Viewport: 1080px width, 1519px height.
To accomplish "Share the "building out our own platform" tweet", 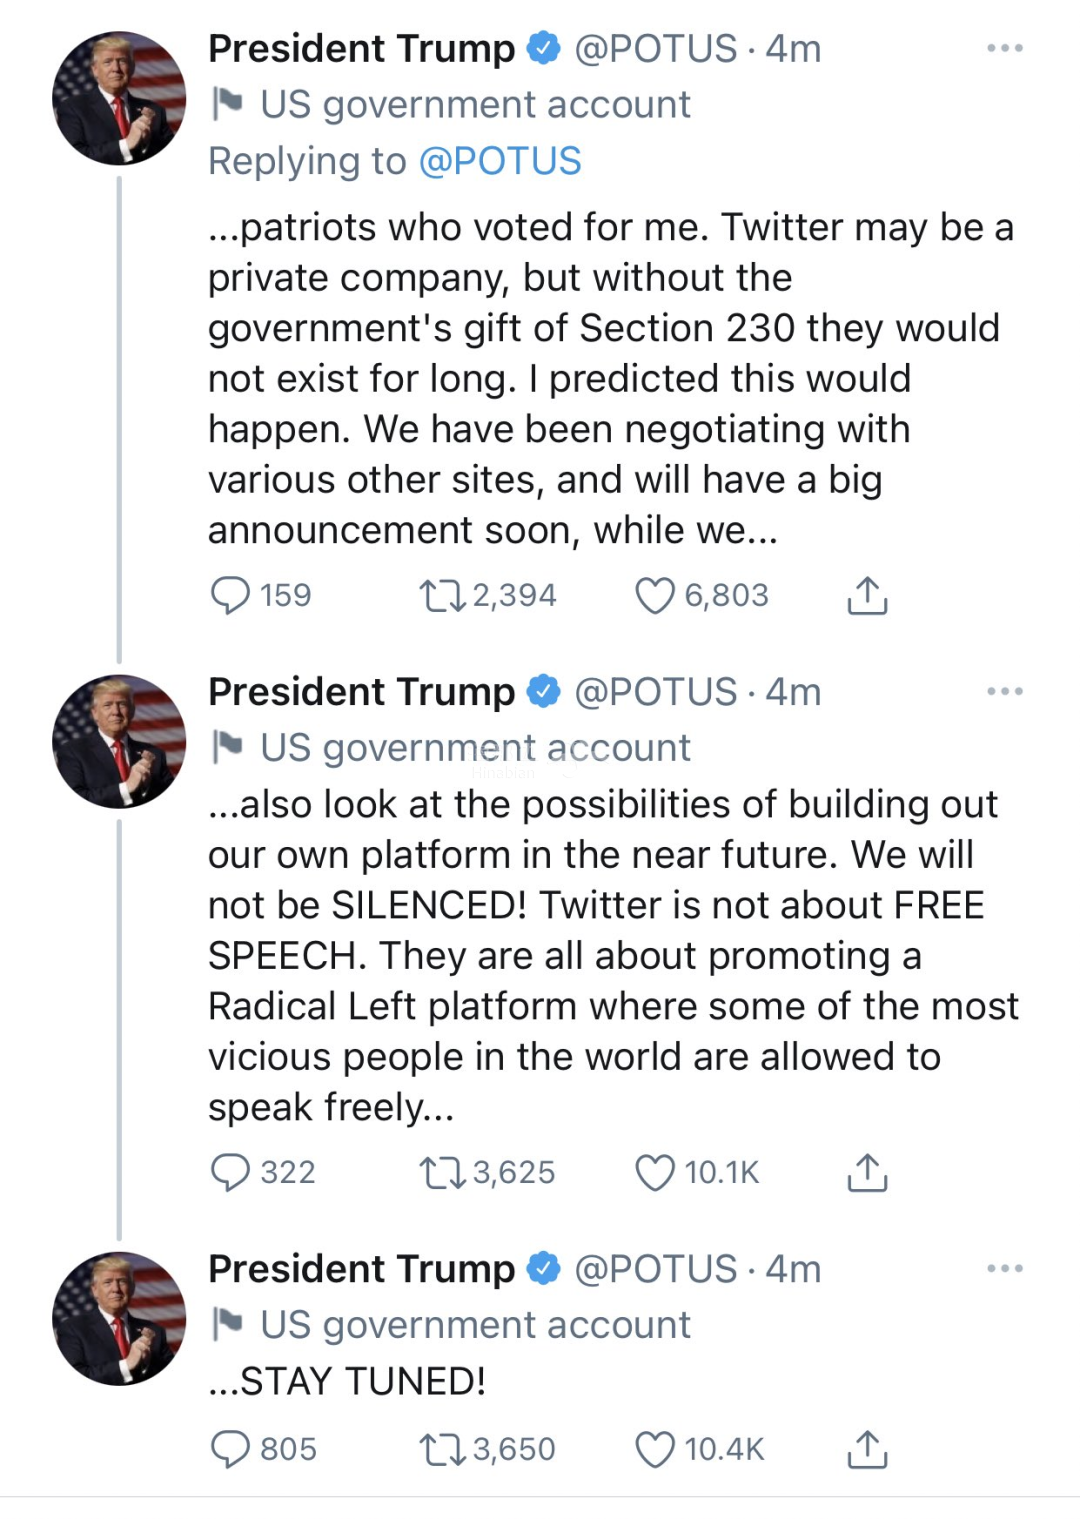I will [x=867, y=1172].
